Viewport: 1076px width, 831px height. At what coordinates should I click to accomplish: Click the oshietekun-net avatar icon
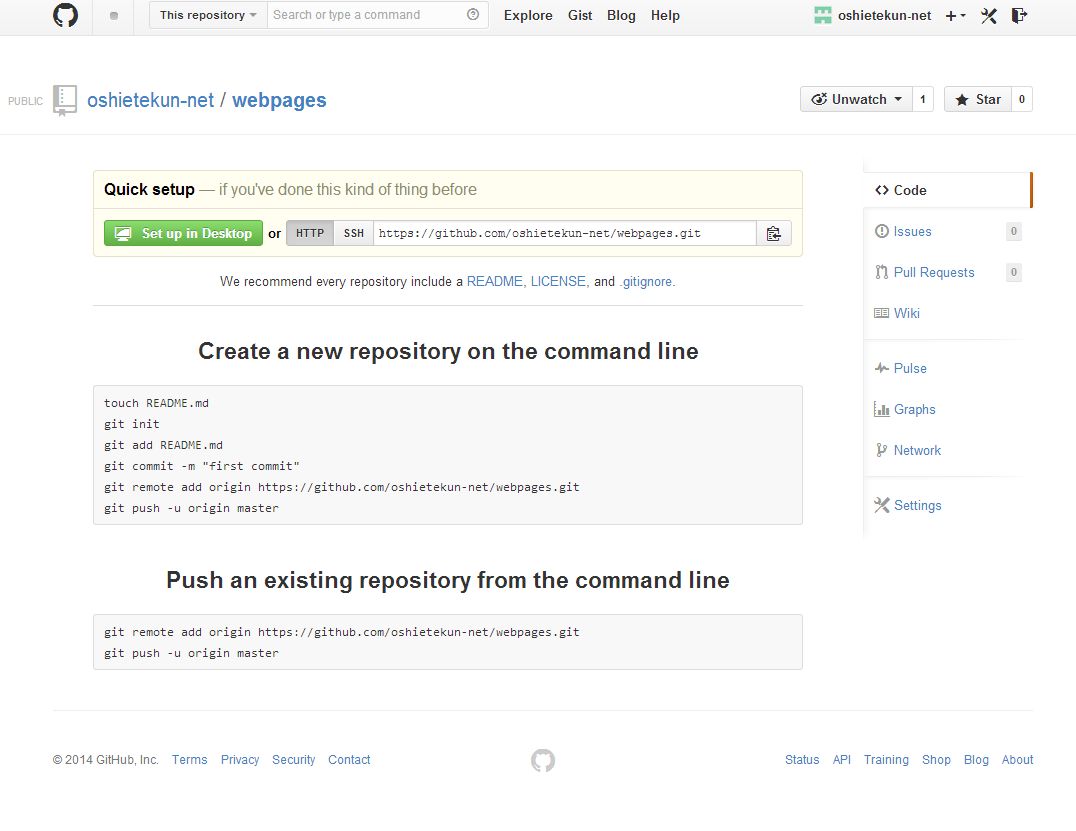click(x=823, y=15)
